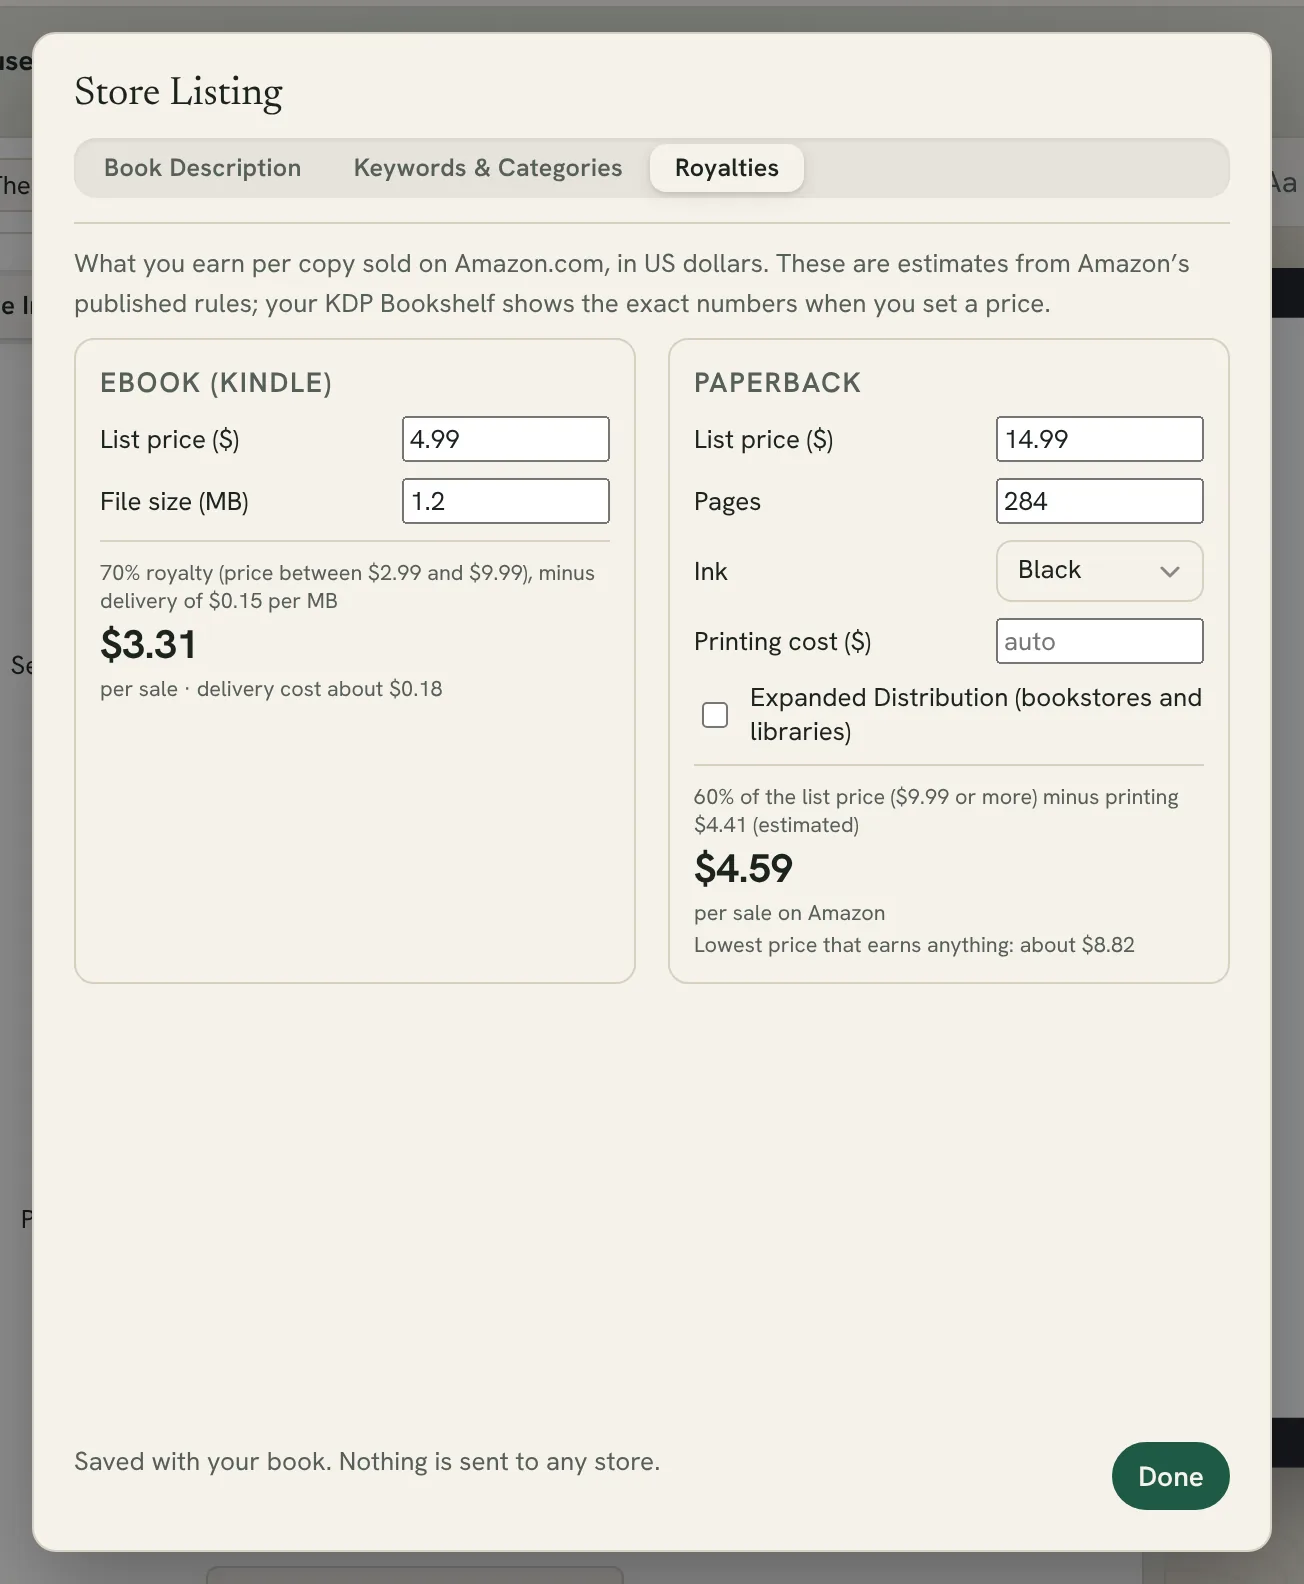The width and height of the screenshot is (1304, 1584).
Task: Click the 'per sale on Amazon' text
Action: coord(789,913)
